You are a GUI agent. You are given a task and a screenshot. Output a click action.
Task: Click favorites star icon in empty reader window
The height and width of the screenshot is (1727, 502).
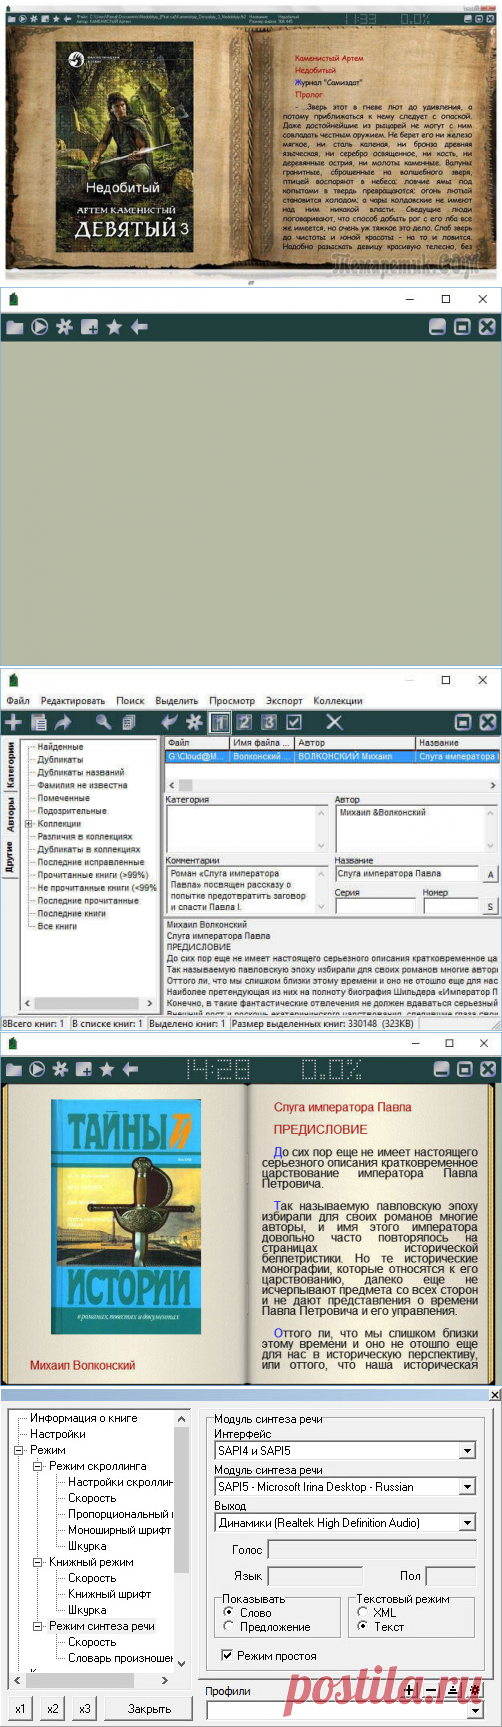pyautogui.click(x=114, y=326)
